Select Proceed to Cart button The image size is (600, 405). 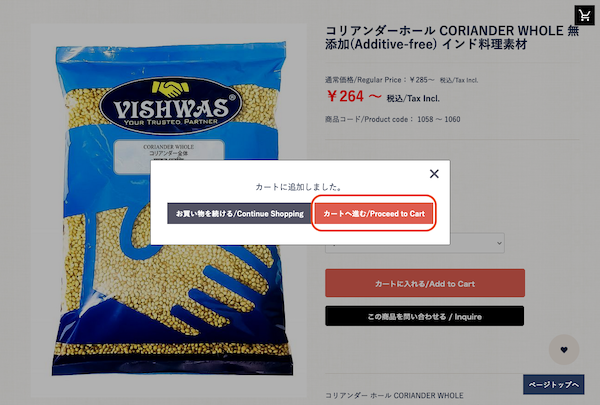[374, 214]
